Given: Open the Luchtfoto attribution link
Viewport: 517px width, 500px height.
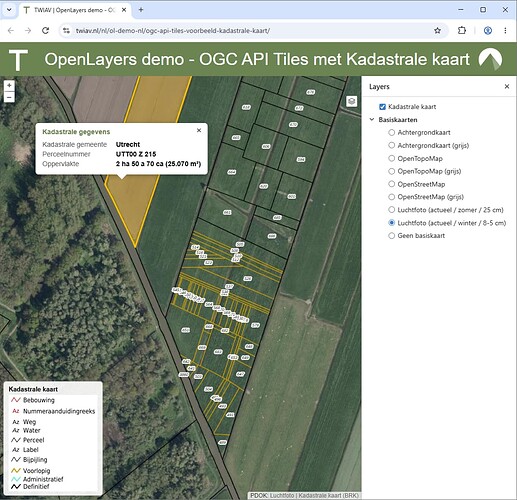Looking at the screenshot, I should point(282,496).
